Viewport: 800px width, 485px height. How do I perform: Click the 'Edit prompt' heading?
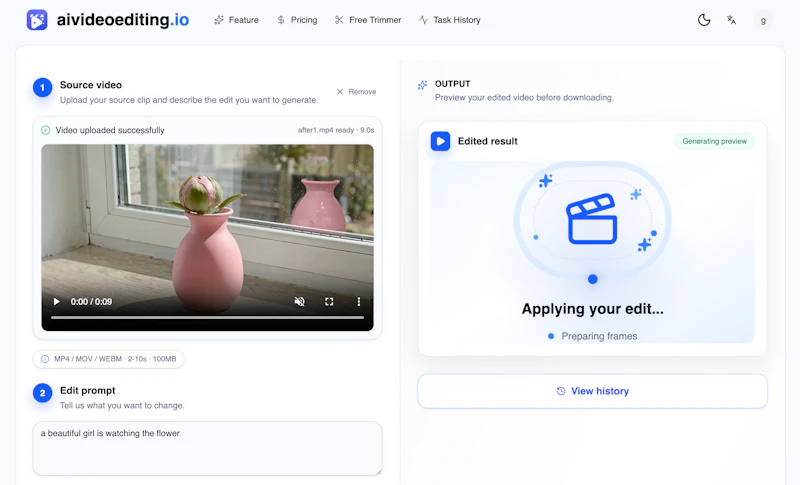click(x=88, y=390)
